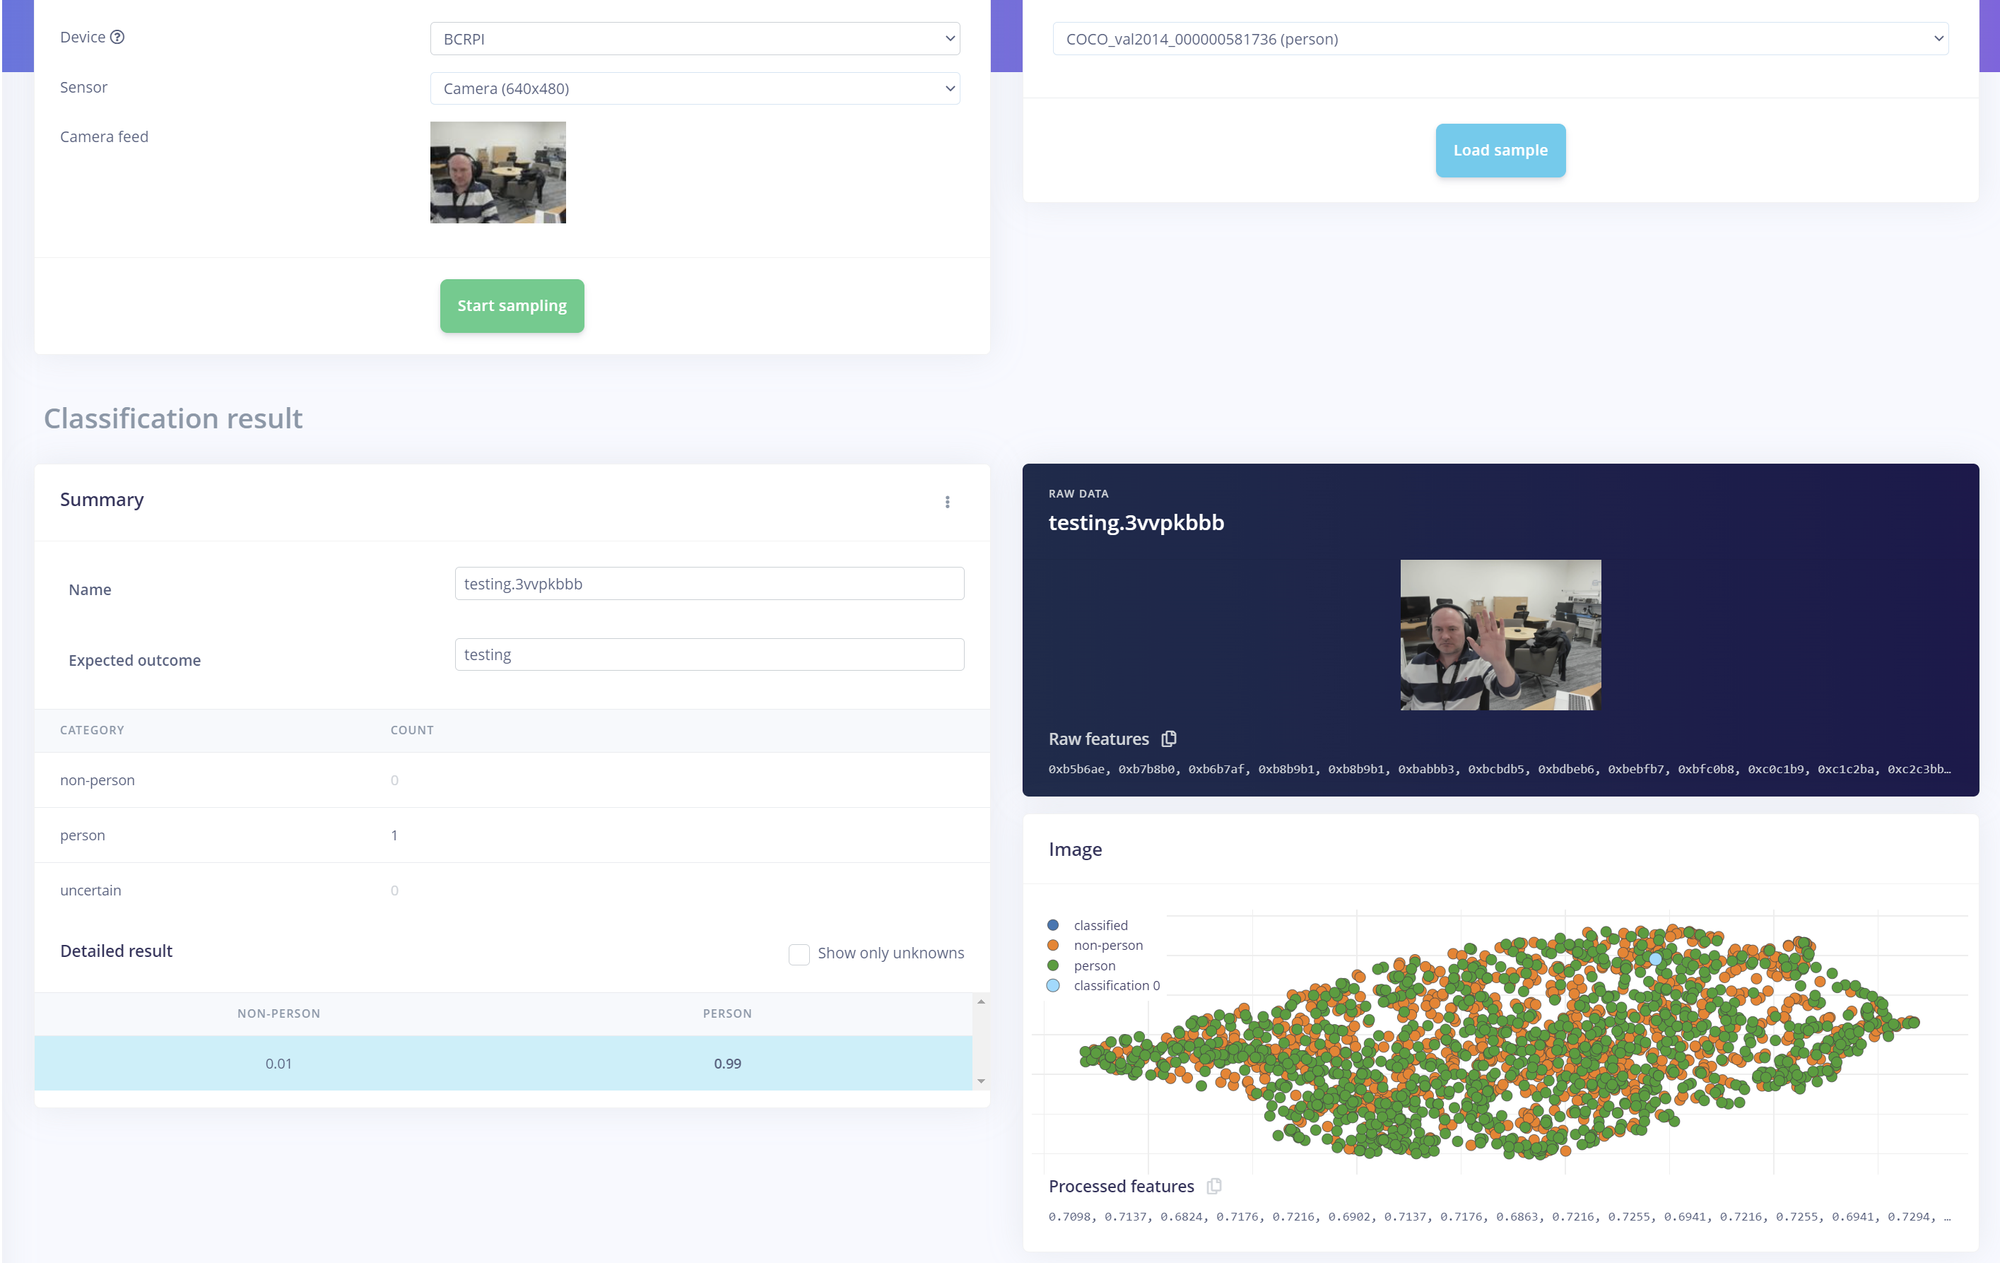Screen dimensions: 2000x1263
Task: Open the Summary three-dot options menu
Action: [x=947, y=502]
